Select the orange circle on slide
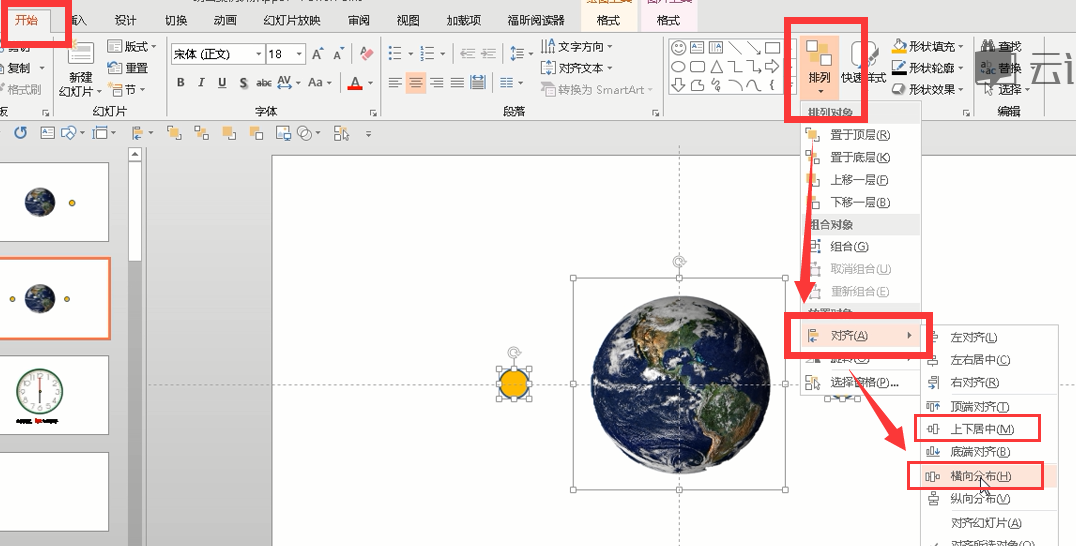This screenshot has height=546, width=1076. click(x=513, y=383)
